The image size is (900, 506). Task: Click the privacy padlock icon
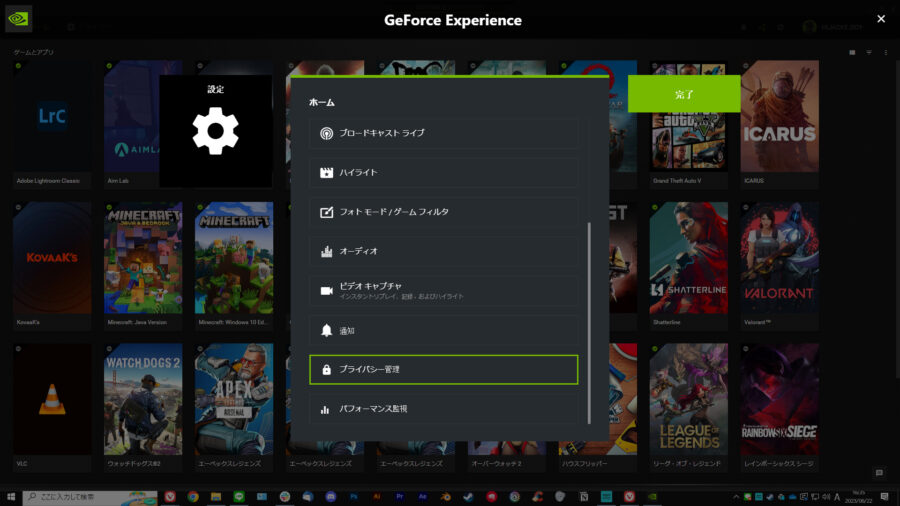click(x=326, y=369)
